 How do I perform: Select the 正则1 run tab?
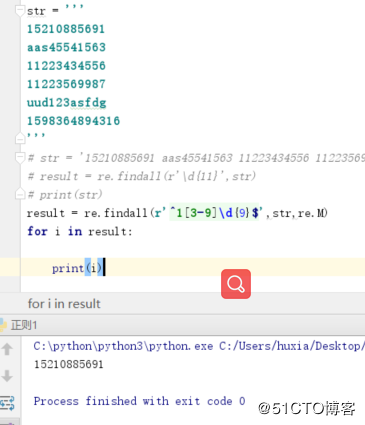point(24,325)
